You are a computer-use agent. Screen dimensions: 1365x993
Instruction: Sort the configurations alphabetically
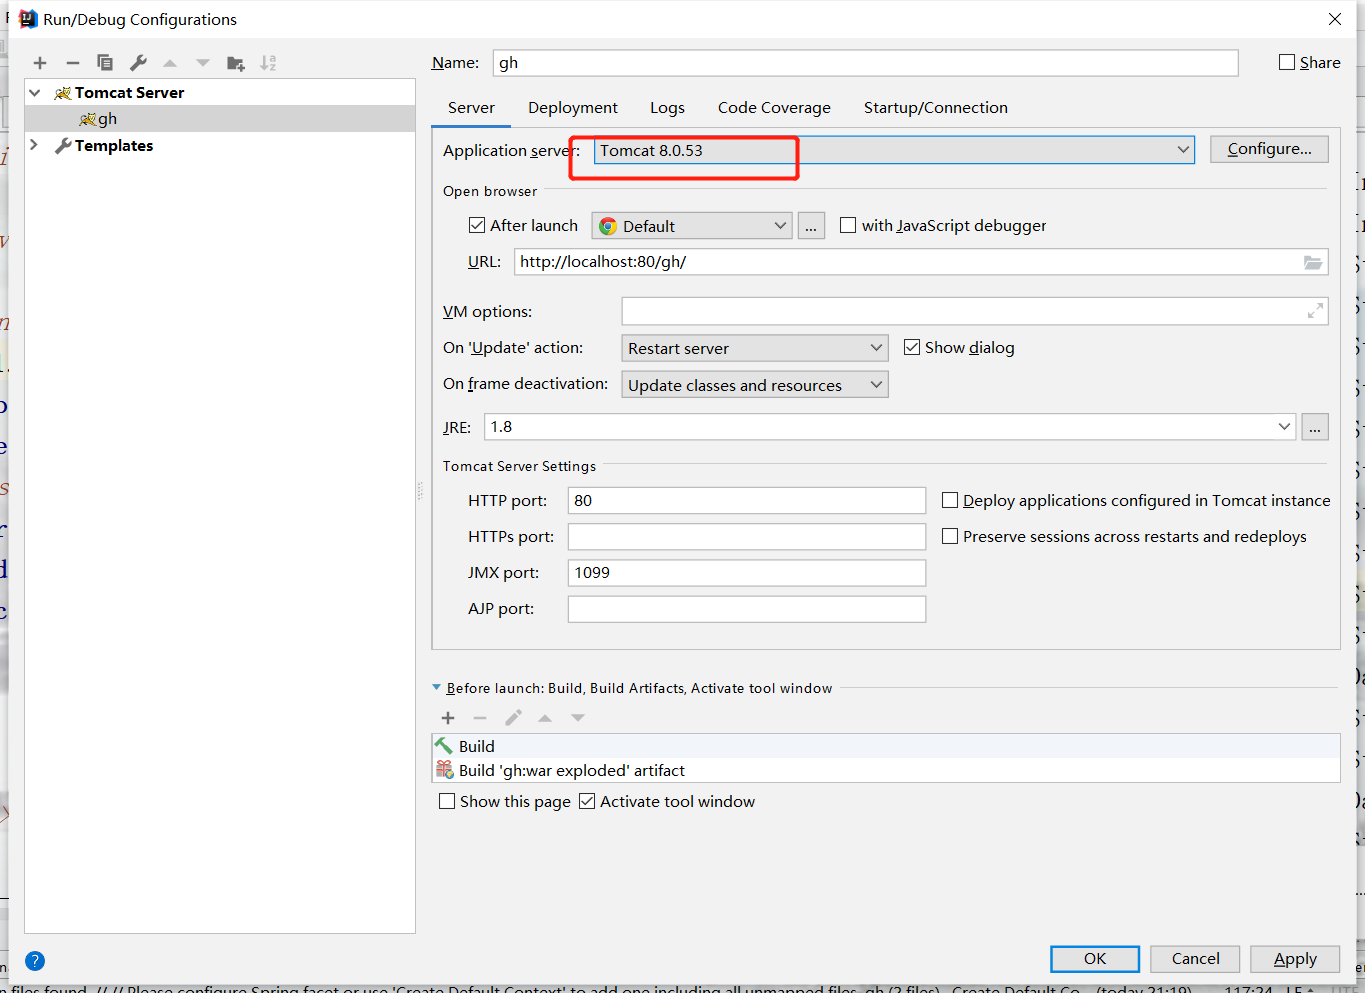point(268,63)
